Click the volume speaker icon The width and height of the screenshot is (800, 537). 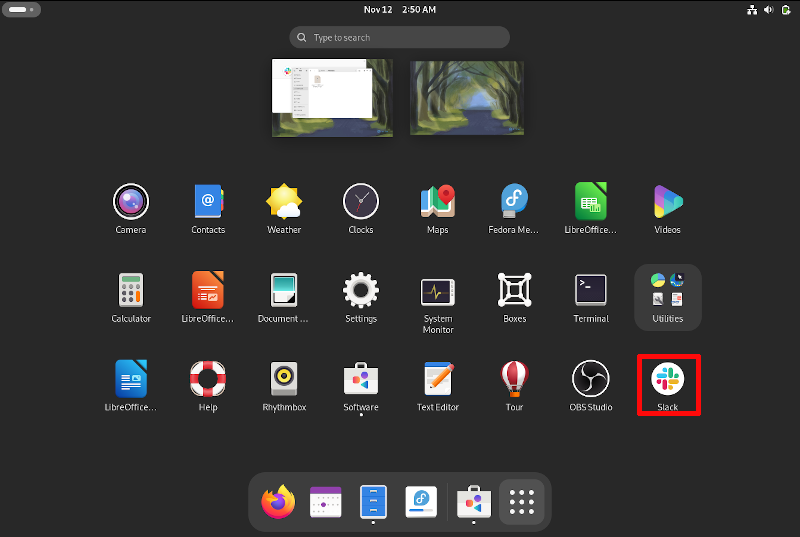(x=769, y=10)
